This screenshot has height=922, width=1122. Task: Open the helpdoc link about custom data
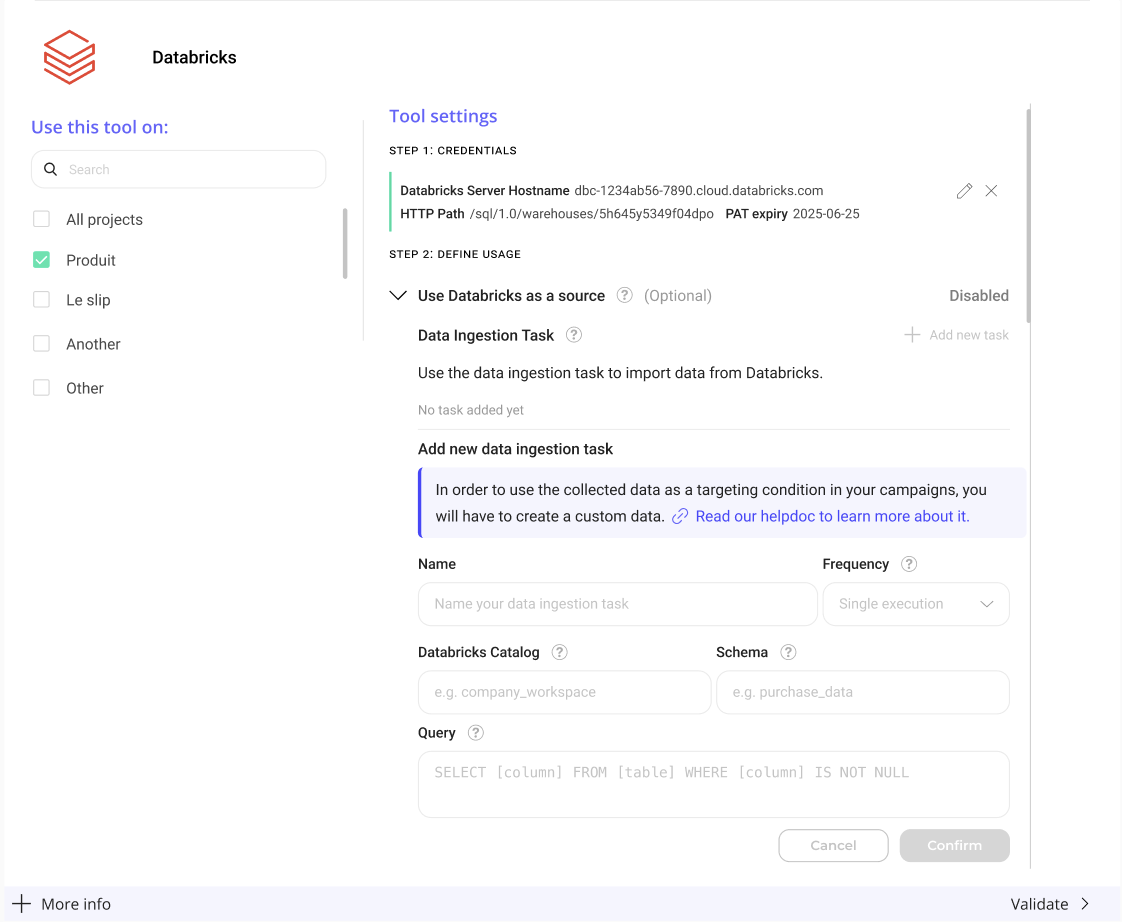pos(832,516)
